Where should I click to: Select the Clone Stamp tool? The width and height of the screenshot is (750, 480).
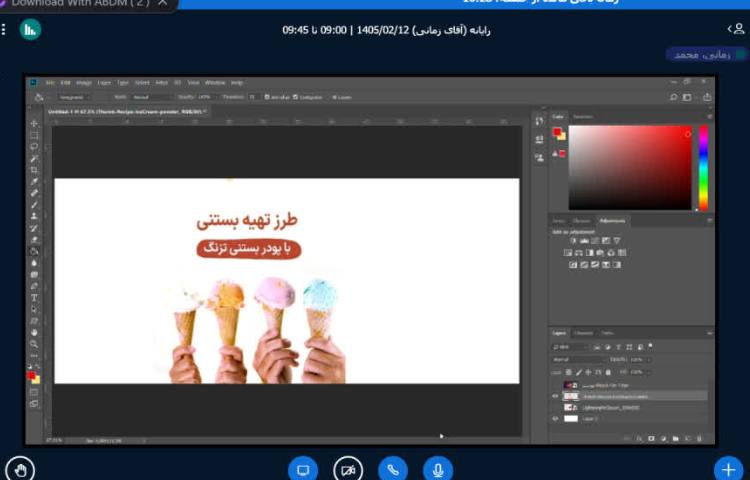(x=34, y=216)
